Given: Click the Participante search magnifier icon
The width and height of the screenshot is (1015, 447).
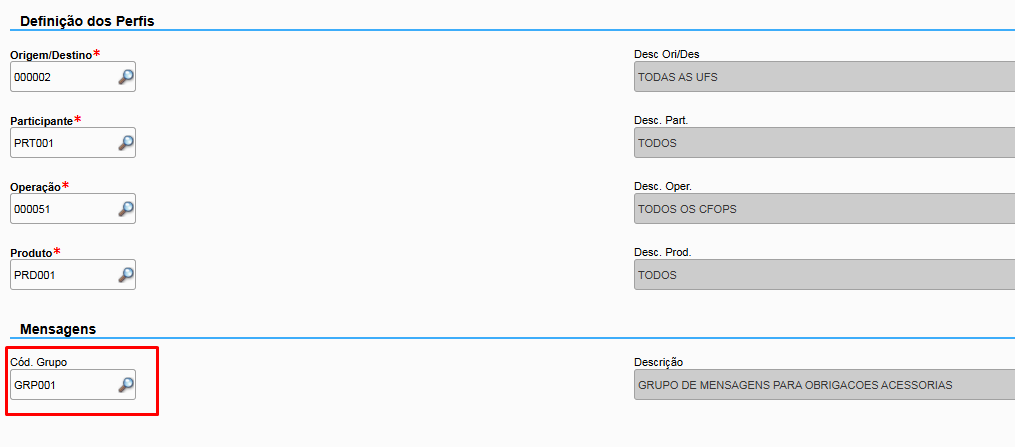Looking at the screenshot, I should pos(126,143).
